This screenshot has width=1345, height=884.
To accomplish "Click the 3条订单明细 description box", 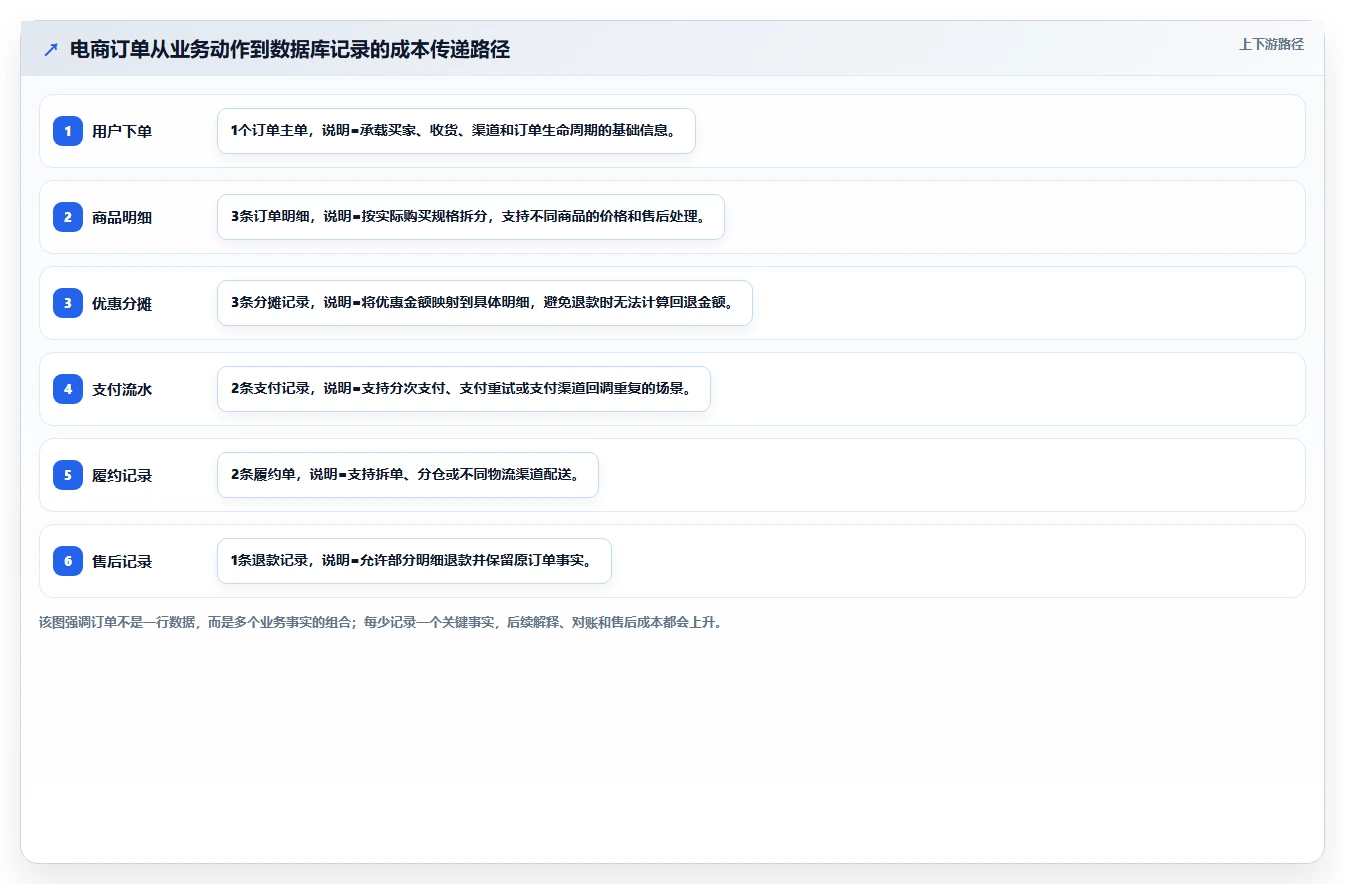I will (x=470, y=217).
